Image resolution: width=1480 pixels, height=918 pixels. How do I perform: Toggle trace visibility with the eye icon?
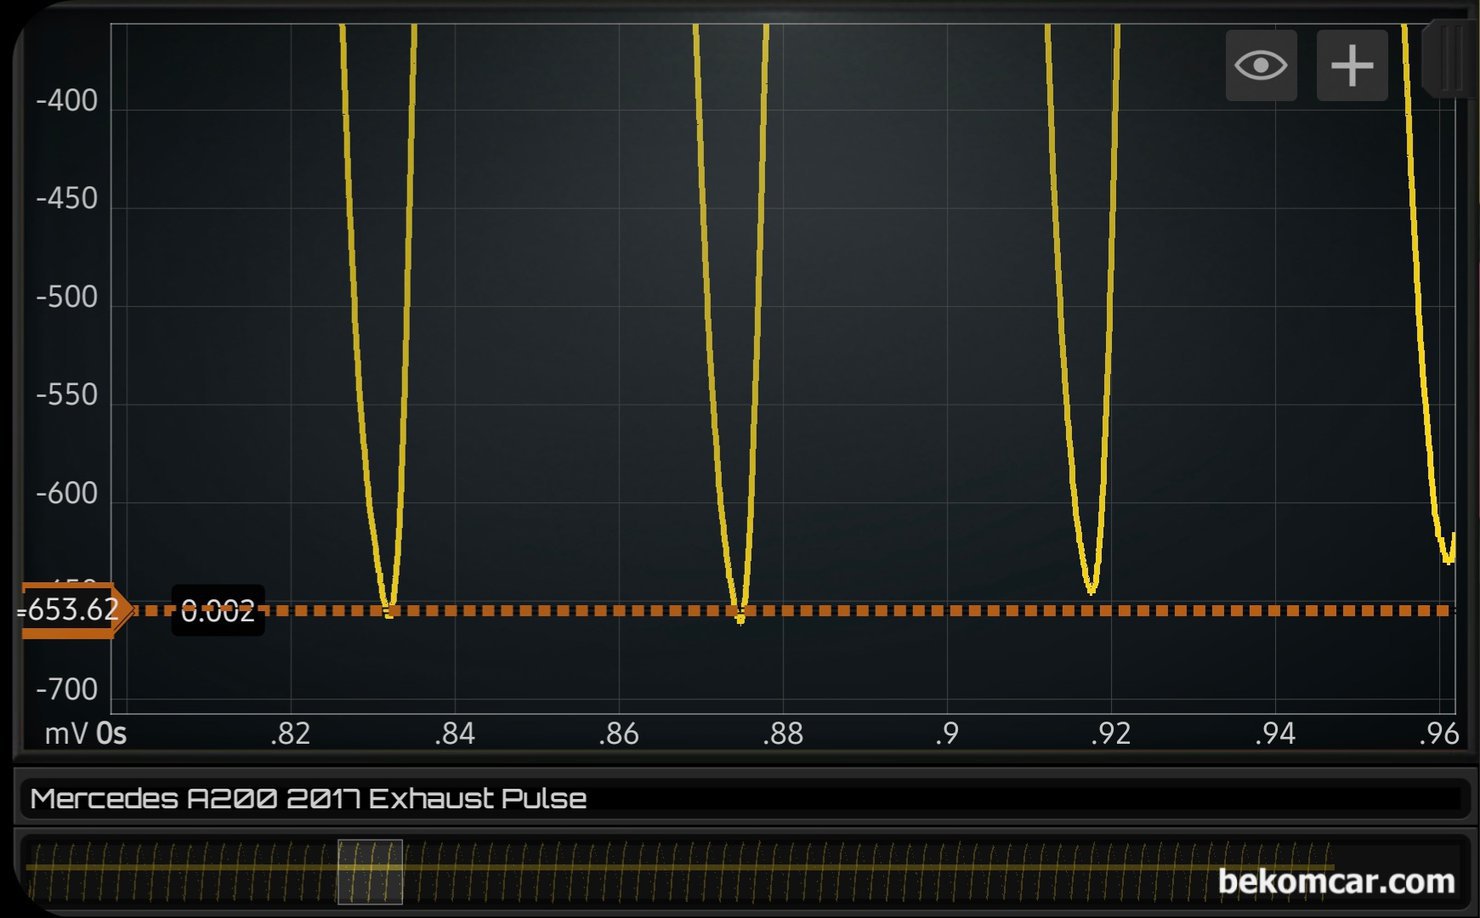(1261, 66)
